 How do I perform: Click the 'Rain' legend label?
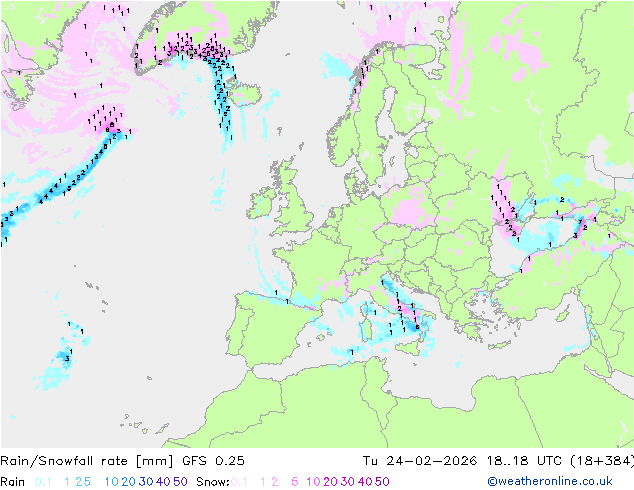pos(13,482)
